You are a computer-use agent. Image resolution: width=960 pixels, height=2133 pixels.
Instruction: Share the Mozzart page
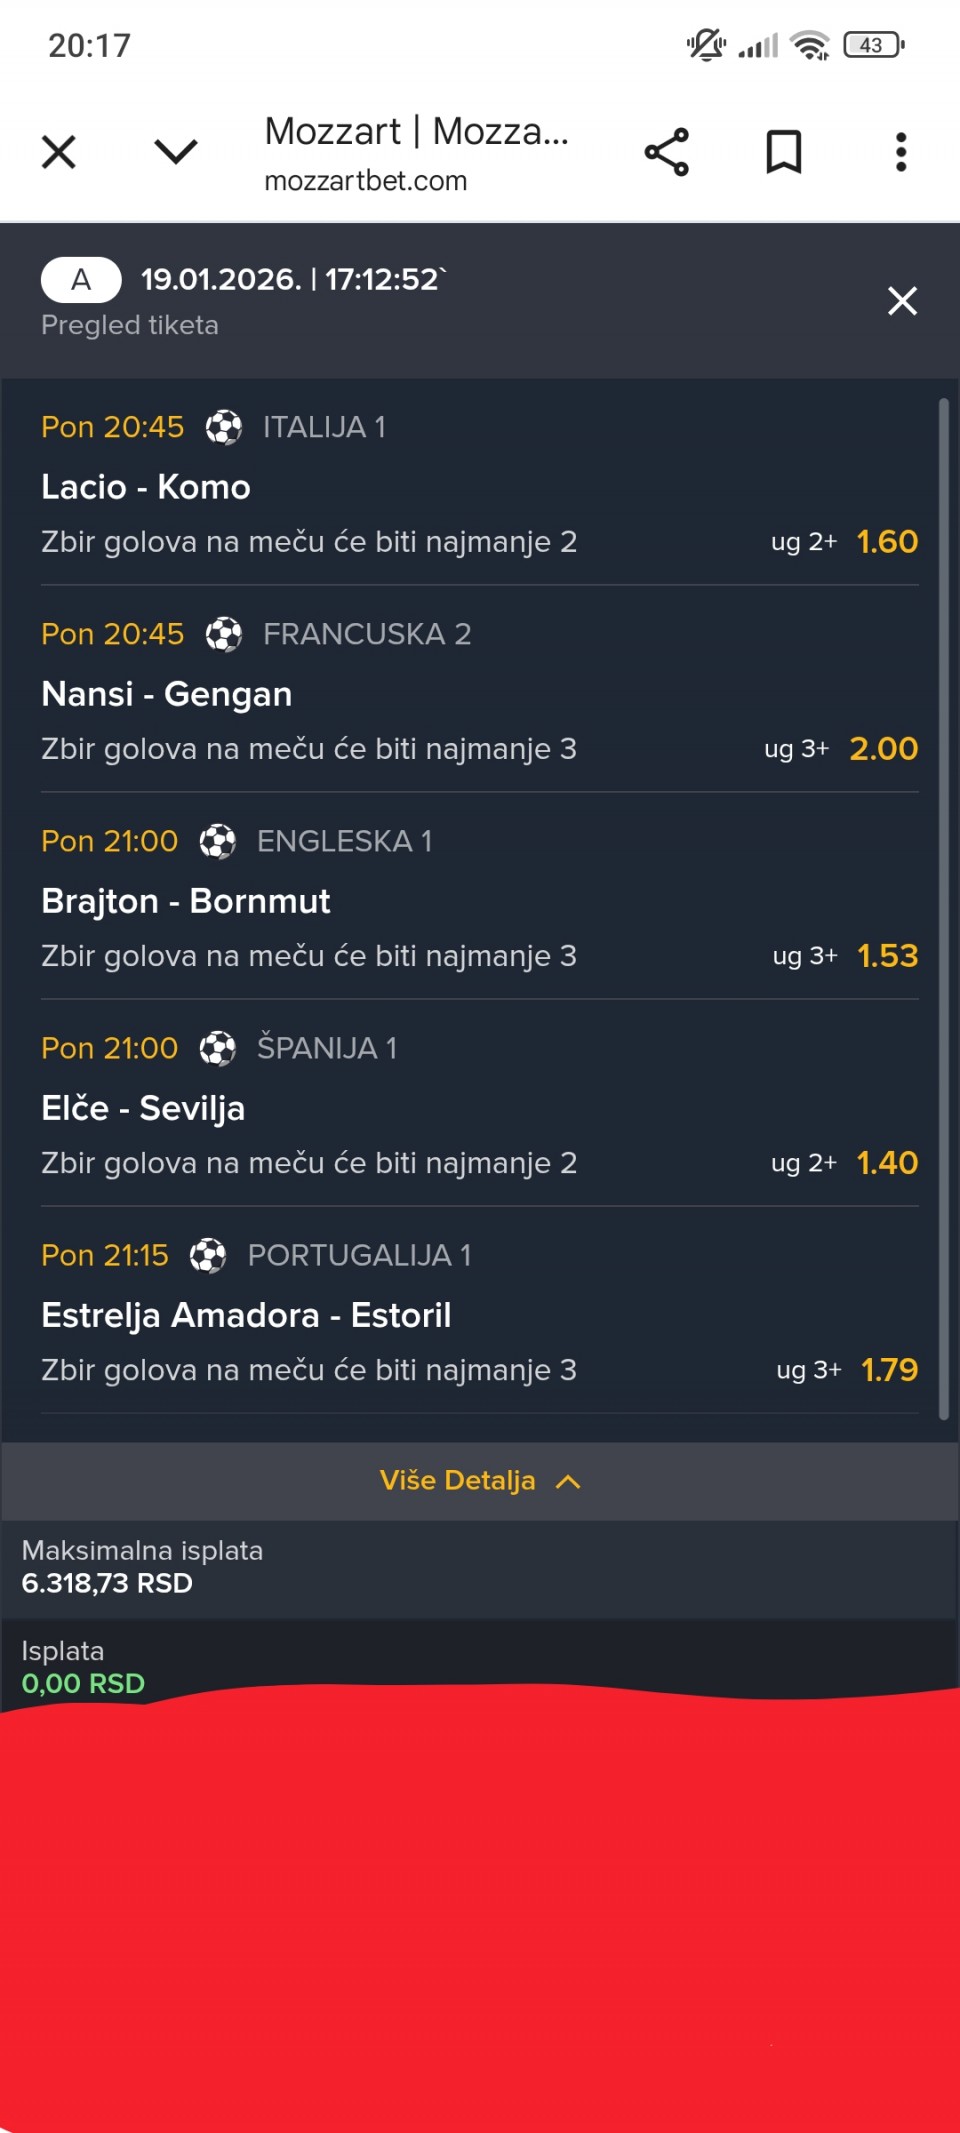point(666,152)
